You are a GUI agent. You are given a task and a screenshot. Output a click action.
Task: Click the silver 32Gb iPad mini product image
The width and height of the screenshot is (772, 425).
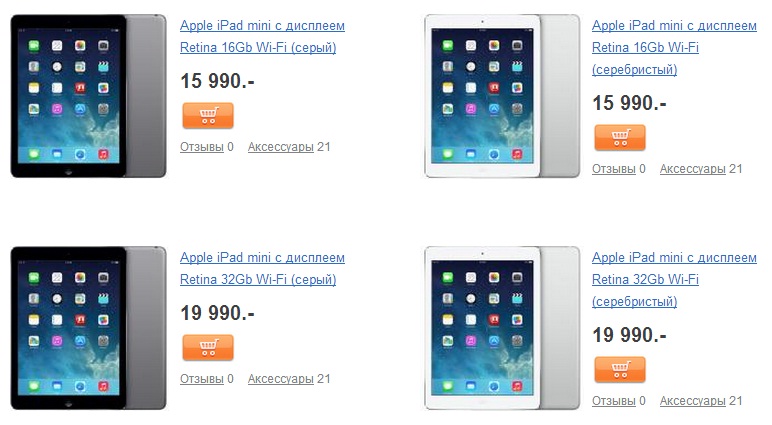coord(502,328)
